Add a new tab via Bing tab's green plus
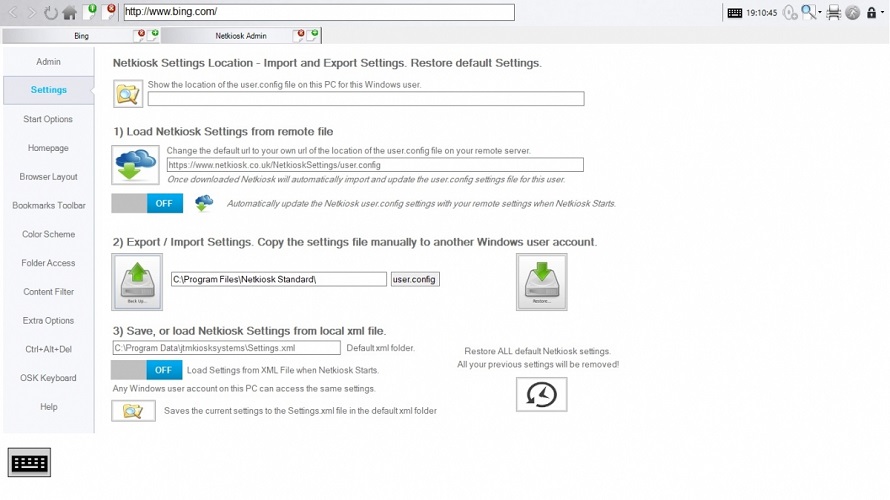890x500 pixels. point(153,35)
